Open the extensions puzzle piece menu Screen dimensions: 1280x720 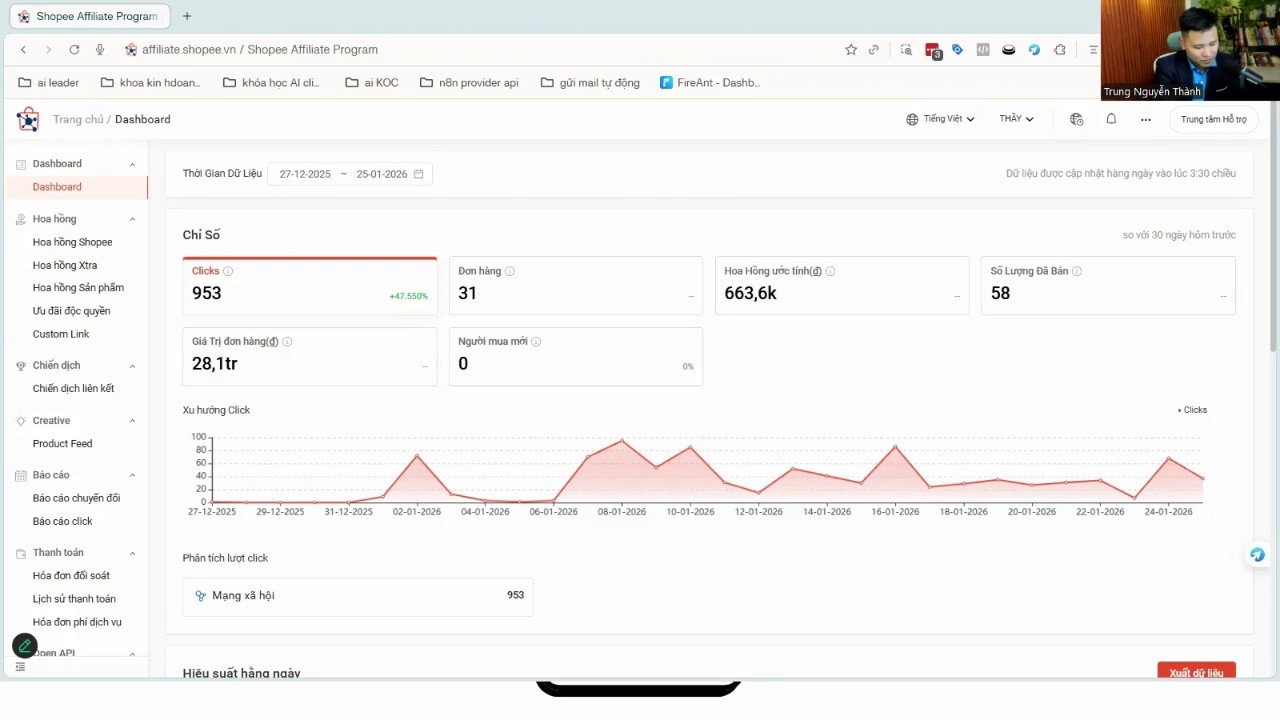tap(1060, 50)
